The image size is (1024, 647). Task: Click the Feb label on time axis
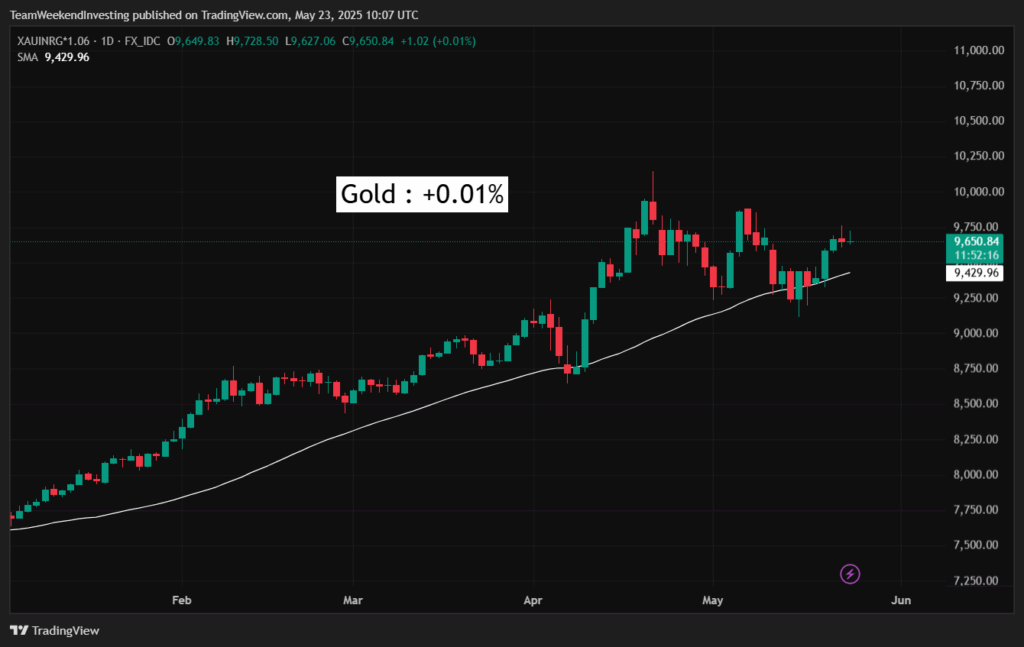[182, 600]
